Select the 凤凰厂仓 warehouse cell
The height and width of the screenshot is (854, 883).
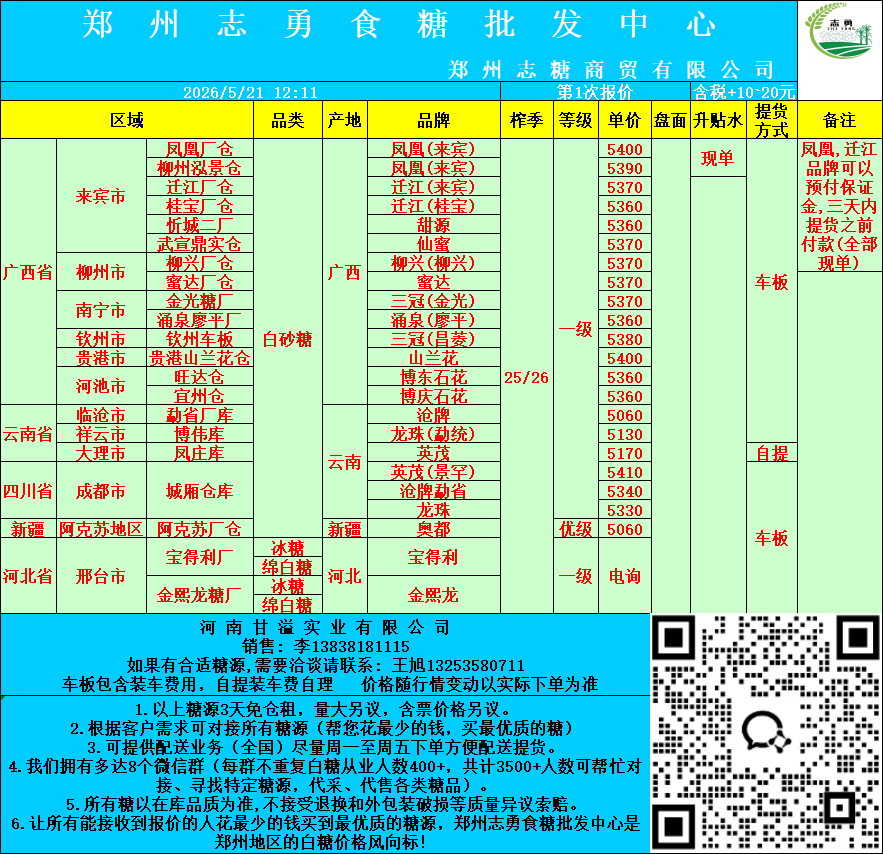(x=199, y=149)
